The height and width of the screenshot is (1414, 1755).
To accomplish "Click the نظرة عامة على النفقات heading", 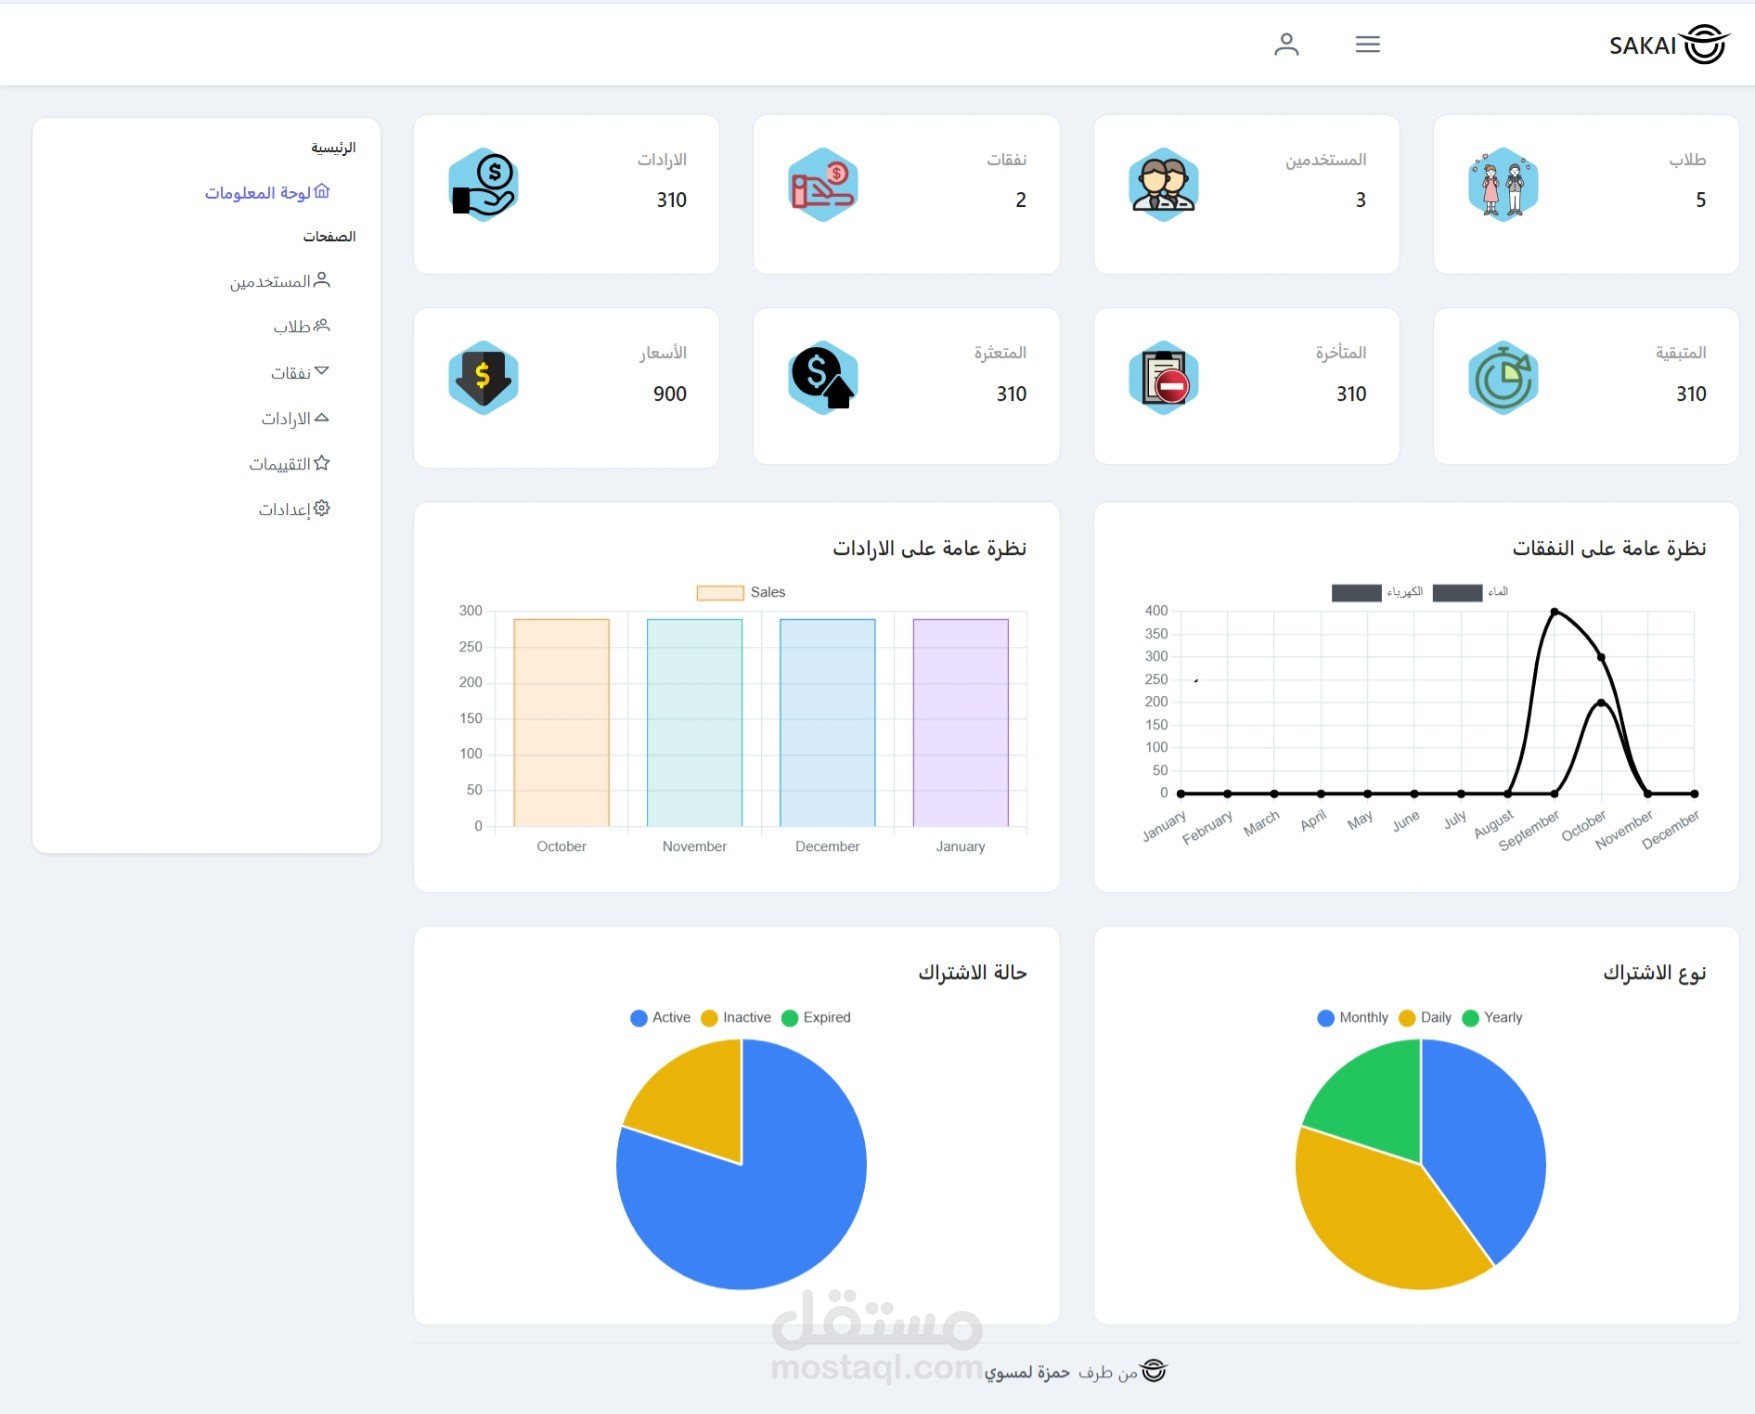I will (x=1609, y=548).
